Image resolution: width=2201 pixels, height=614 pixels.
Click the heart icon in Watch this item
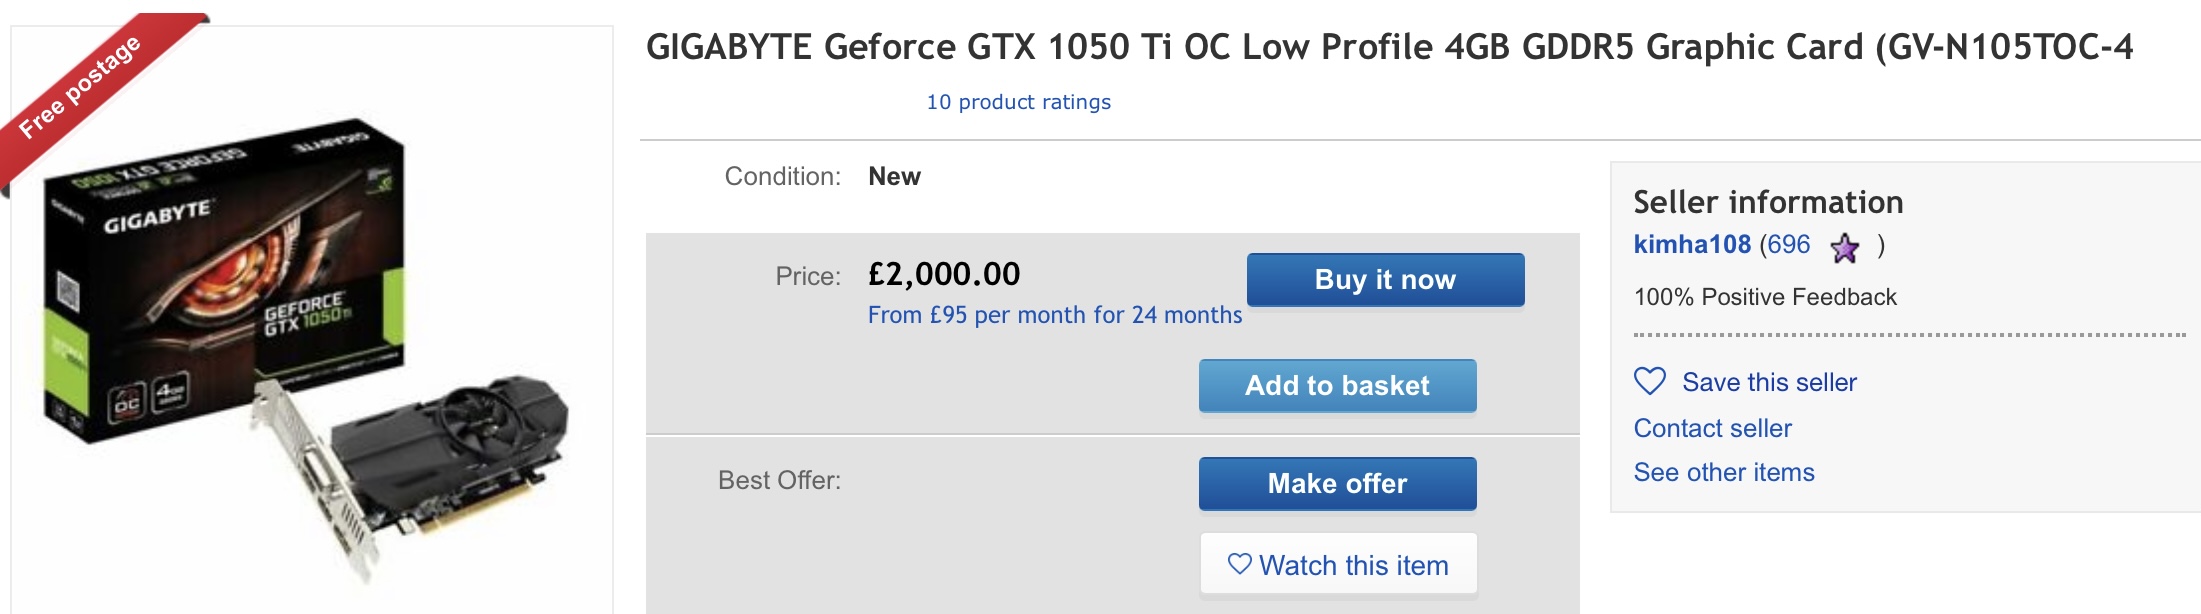coord(1240,564)
